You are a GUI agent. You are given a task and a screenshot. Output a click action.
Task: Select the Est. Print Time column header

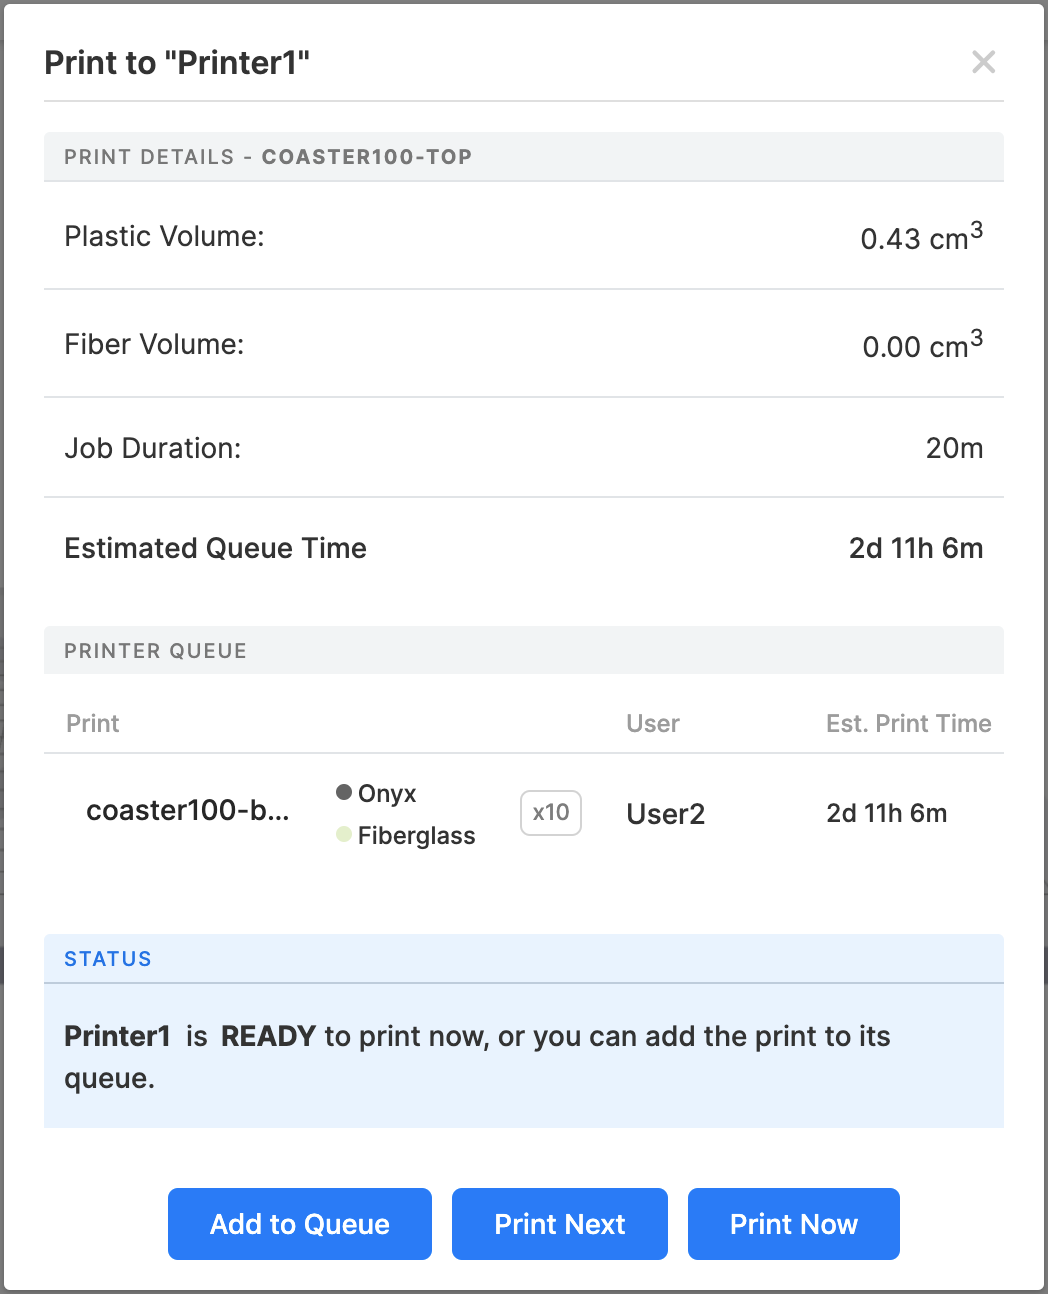pyautogui.click(x=908, y=723)
